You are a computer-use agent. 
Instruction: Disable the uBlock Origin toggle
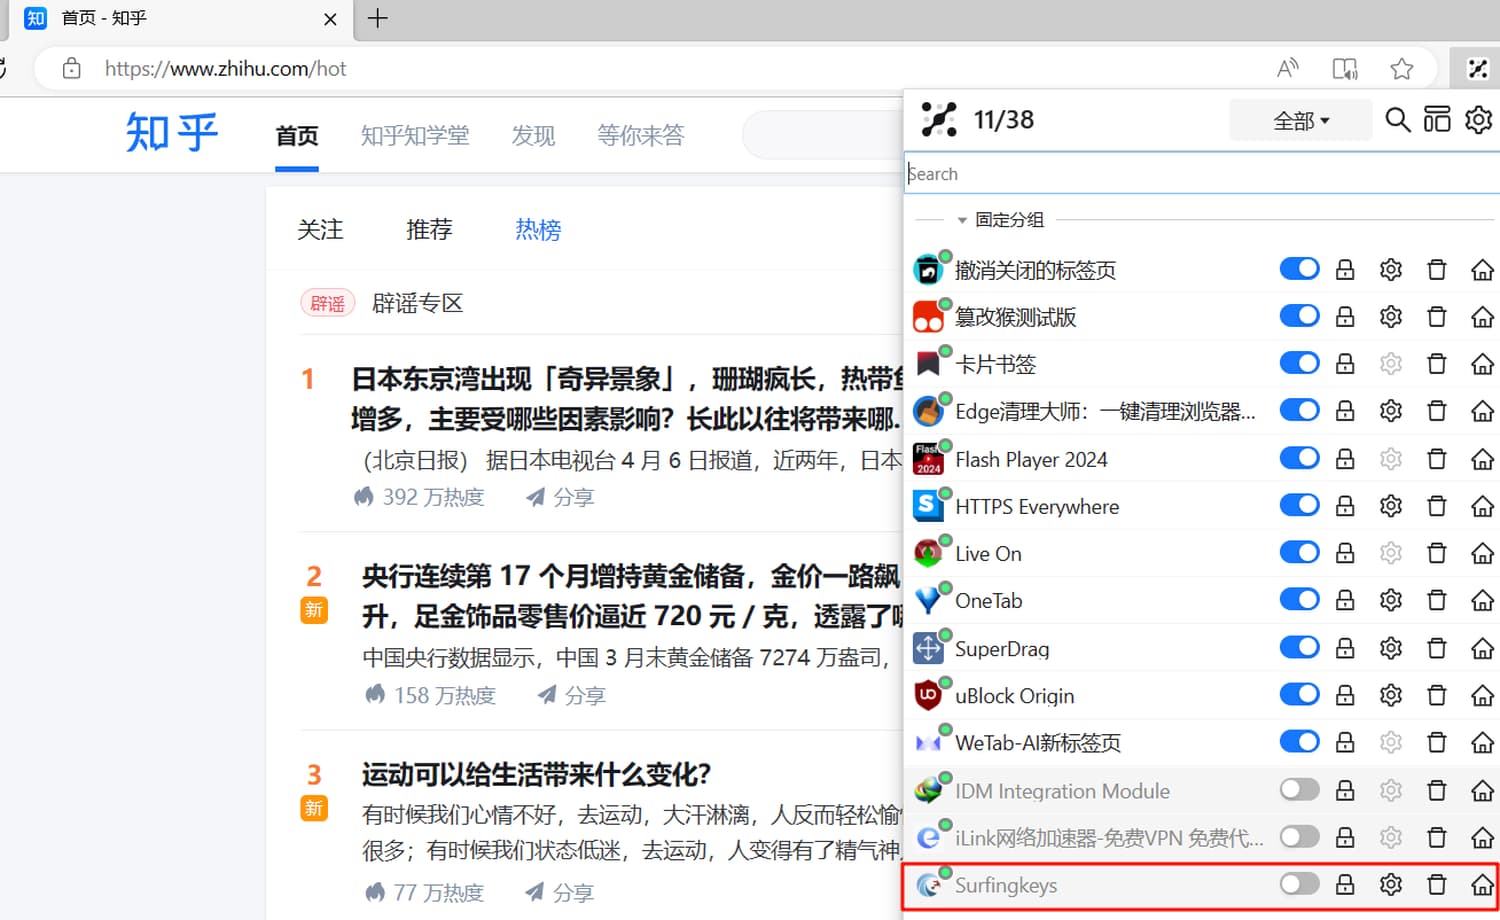[1299, 695]
